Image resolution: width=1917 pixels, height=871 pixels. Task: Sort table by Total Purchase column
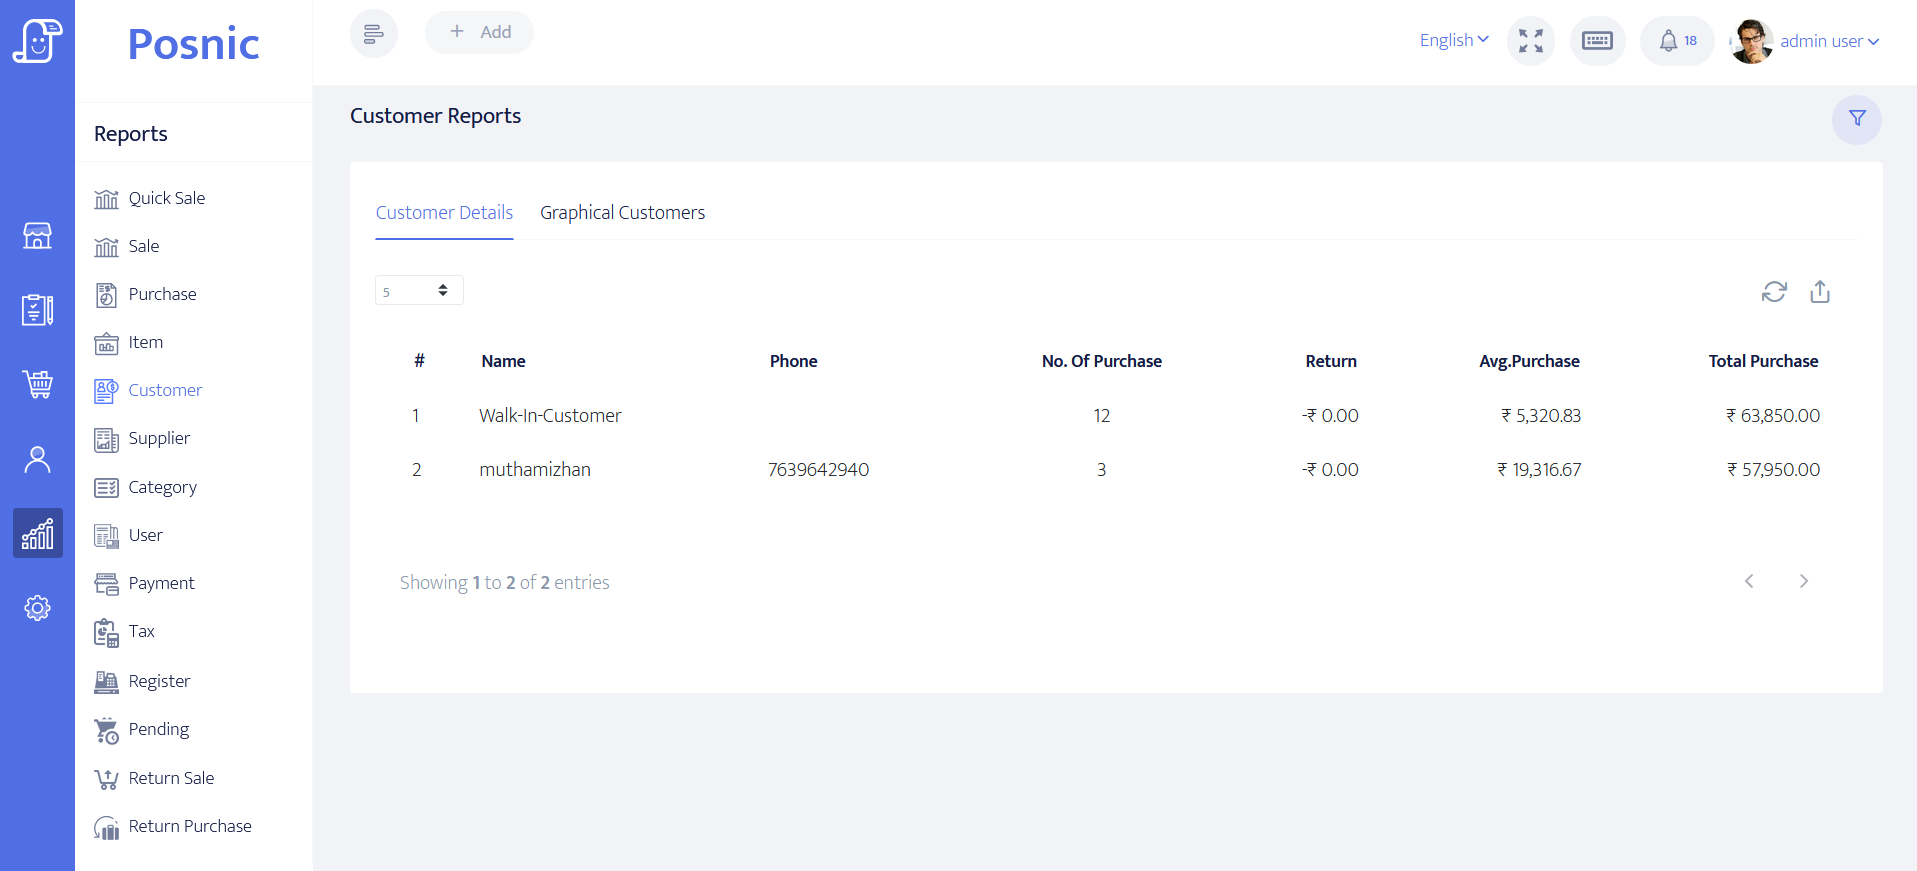click(1762, 361)
